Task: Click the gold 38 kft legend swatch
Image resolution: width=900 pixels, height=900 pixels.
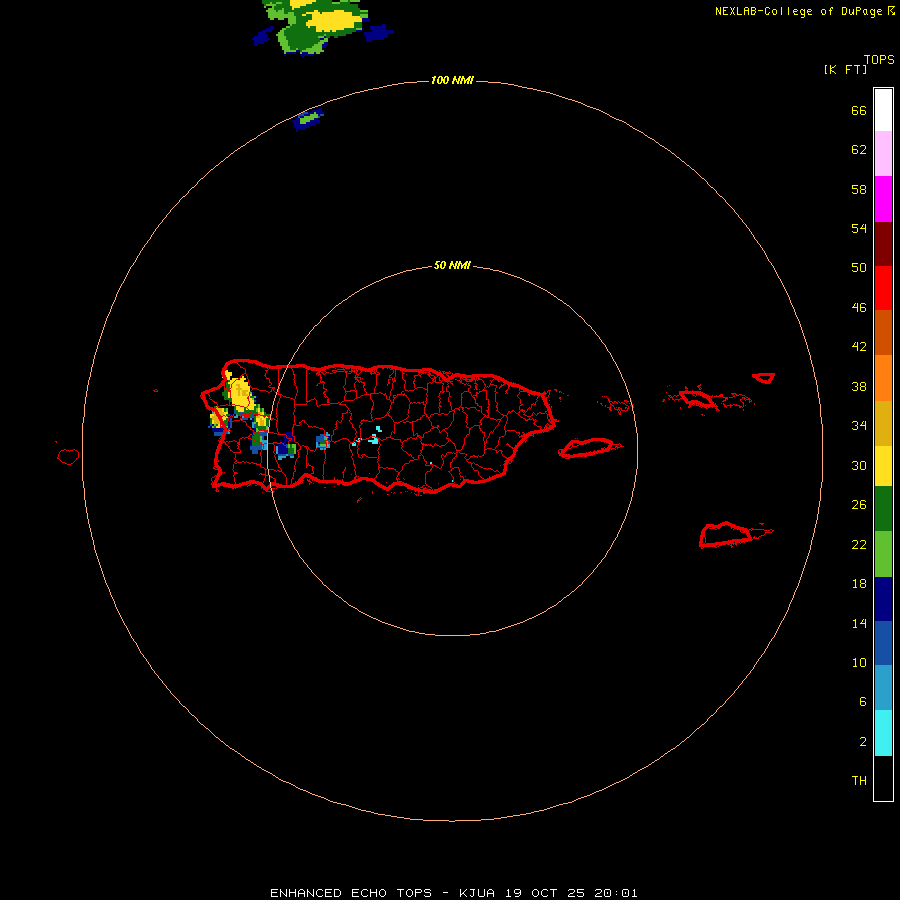Action: click(883, 423)
